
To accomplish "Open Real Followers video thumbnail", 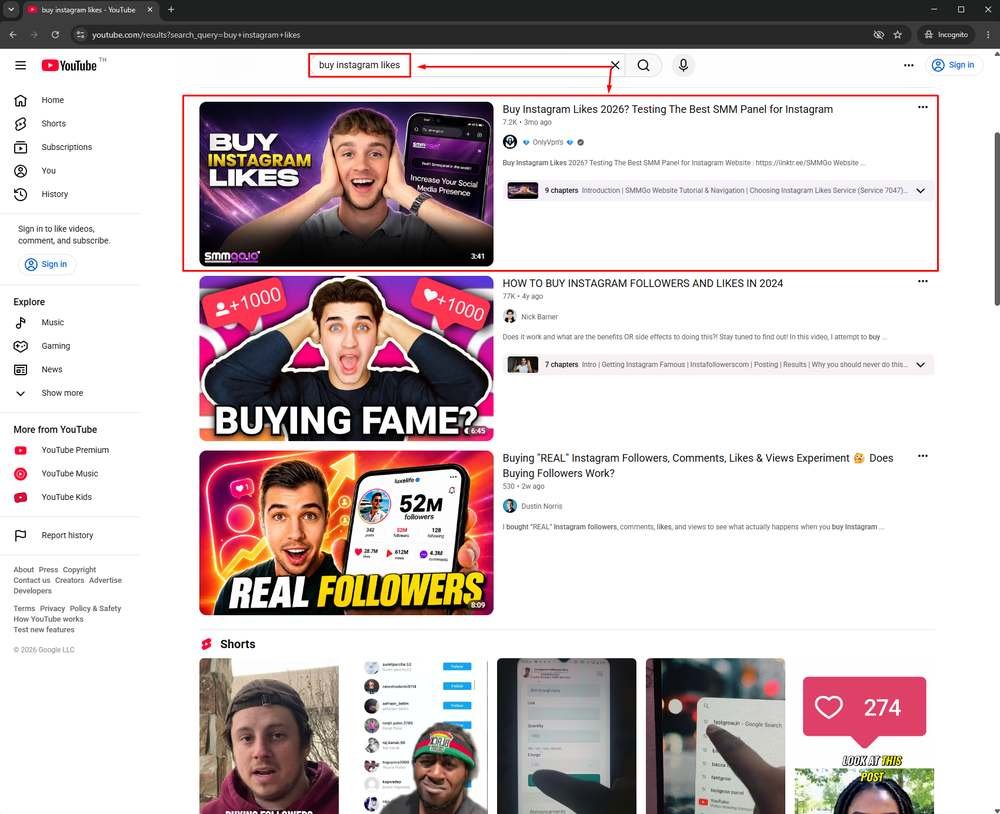I will 346,533.
